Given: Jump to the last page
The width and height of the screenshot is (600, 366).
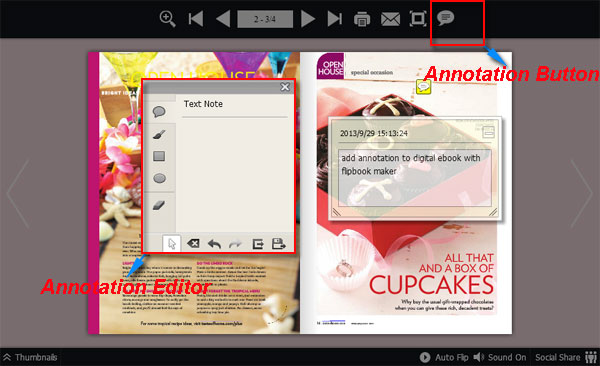Looking at the screenshot, I should pyautogui.click(x=335, y=19).
